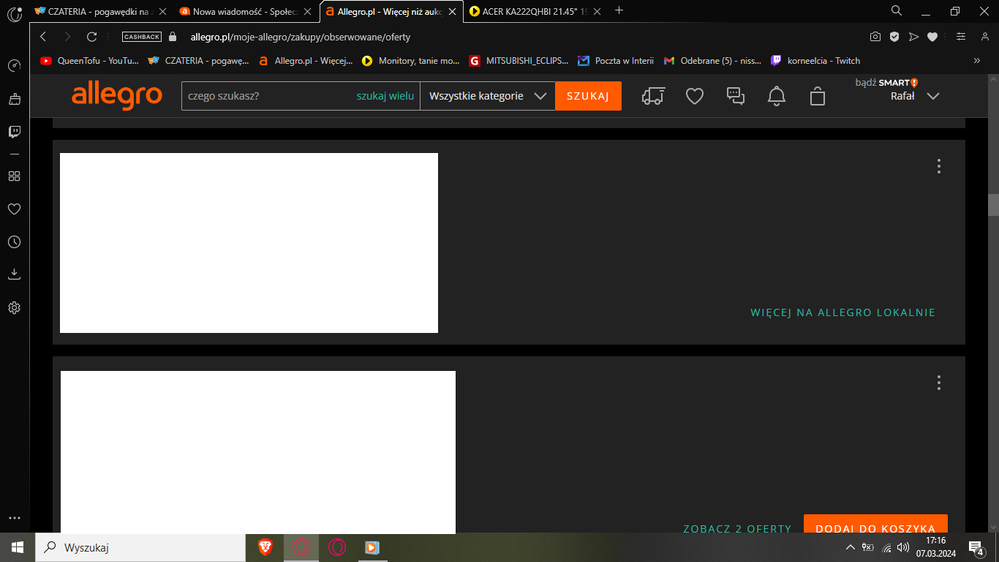The height and width of the screenshot is (562, 999).
Task: Open browser profile icon
Action: click(x=984, y=37)
